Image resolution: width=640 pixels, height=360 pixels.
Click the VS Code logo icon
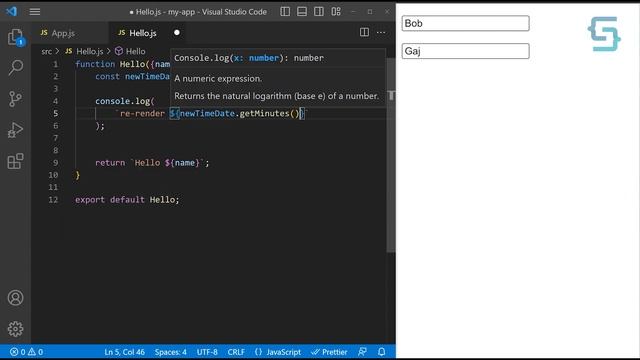point(11,11)
